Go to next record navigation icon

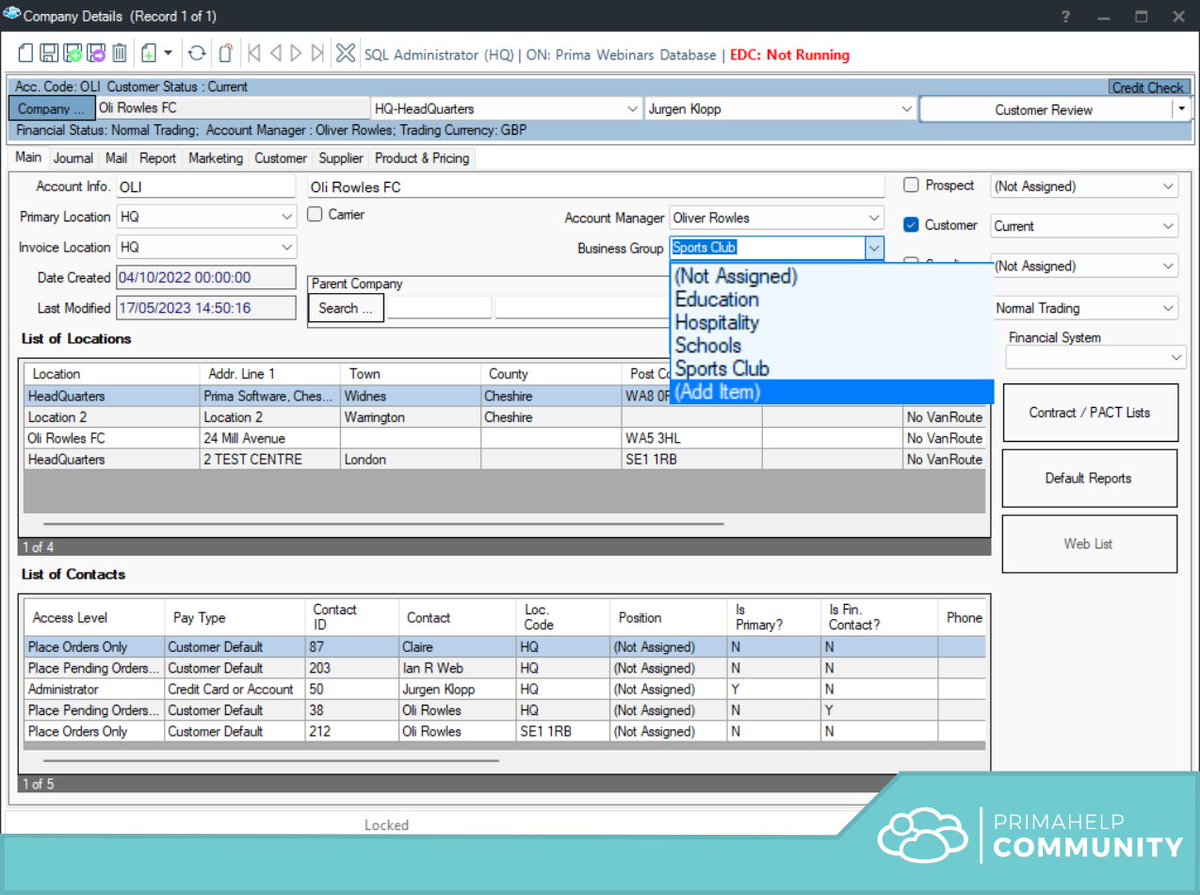(x=297, y=54)
